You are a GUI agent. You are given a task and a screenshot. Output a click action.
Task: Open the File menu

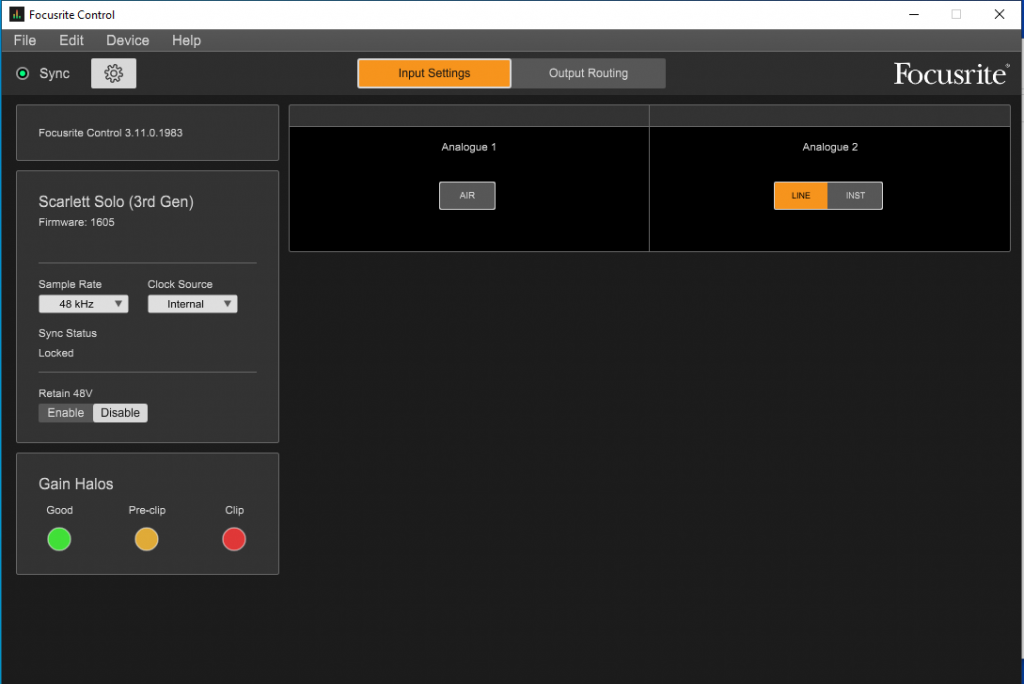click(x=25, y=41)
